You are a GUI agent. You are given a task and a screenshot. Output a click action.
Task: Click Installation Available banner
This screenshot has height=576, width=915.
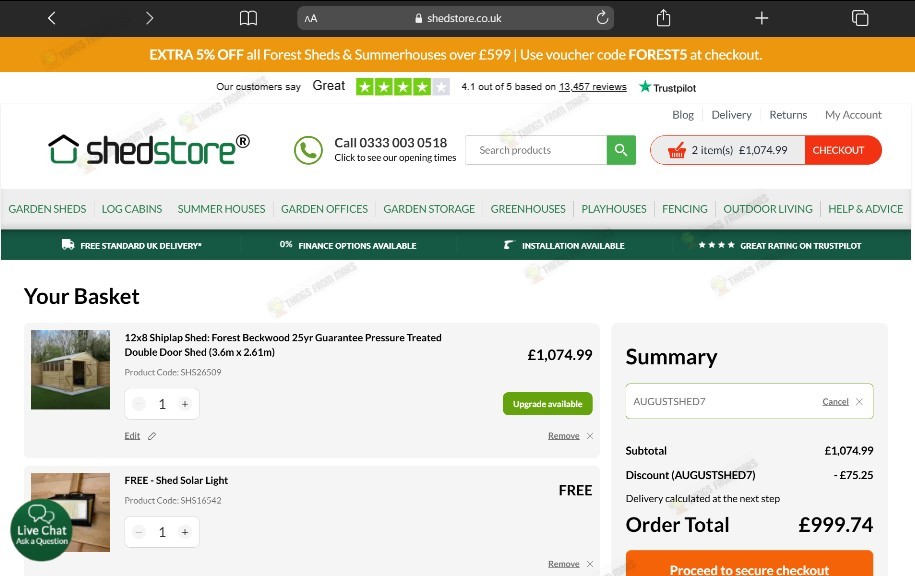564,245
